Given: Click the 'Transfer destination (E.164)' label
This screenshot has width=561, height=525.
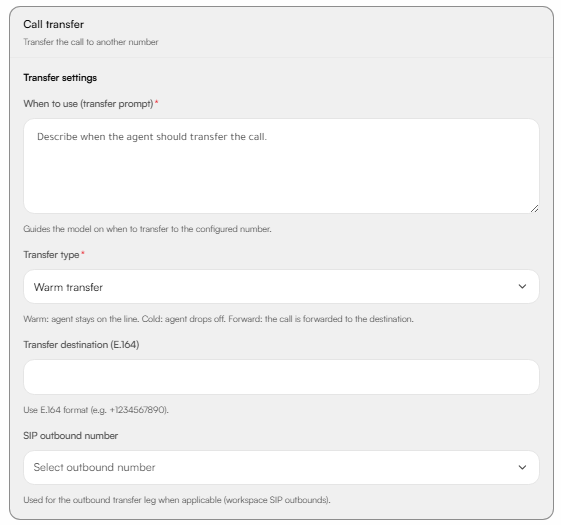Looking at the screenshot, I should pyautogui.click(x=81, y=345).
